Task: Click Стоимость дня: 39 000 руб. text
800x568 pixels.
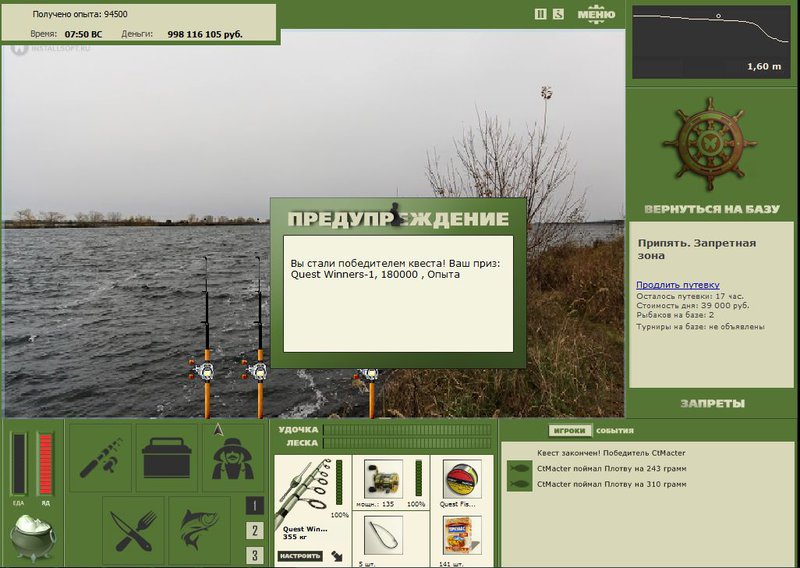Action: coord(692,305)
